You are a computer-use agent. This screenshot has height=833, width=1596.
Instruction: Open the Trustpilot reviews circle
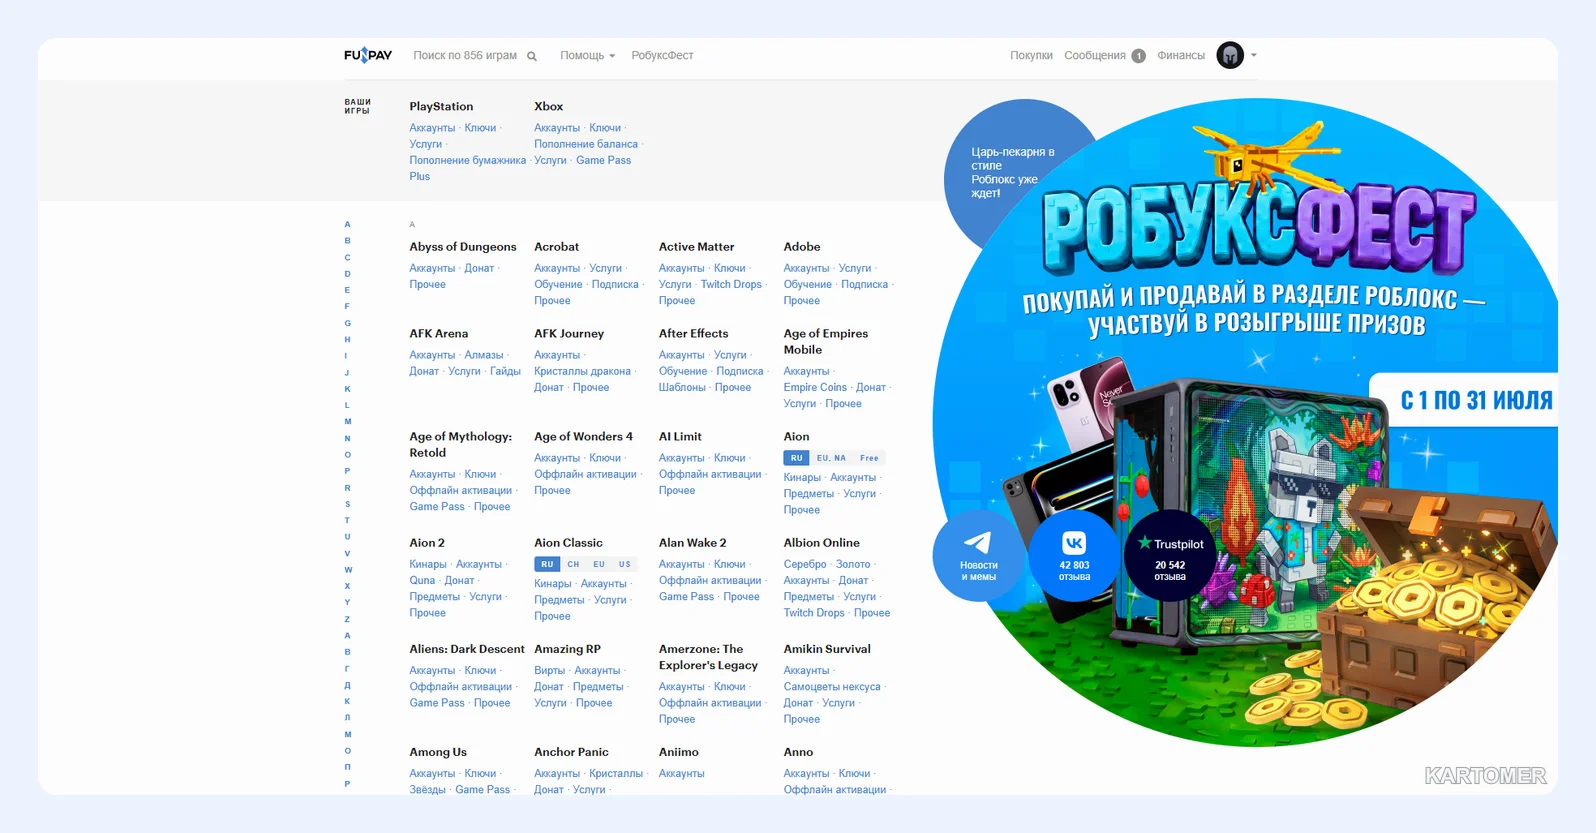coord(1170,556)
